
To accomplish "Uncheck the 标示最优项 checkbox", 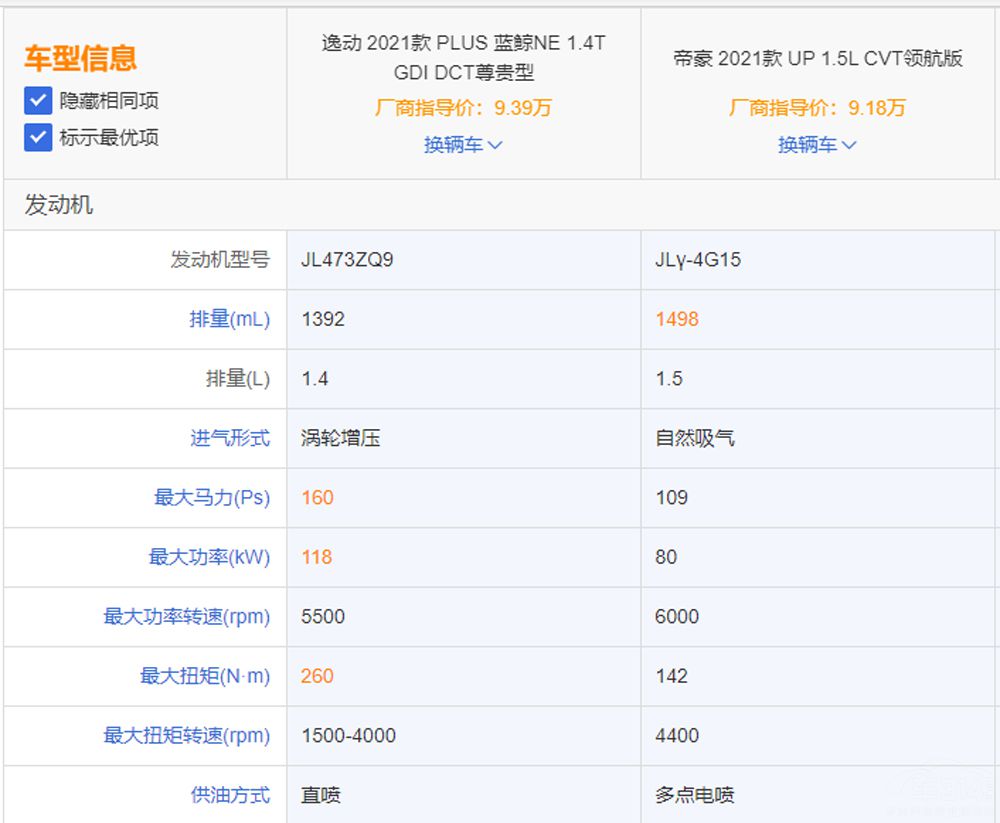I will coord(38,137).
